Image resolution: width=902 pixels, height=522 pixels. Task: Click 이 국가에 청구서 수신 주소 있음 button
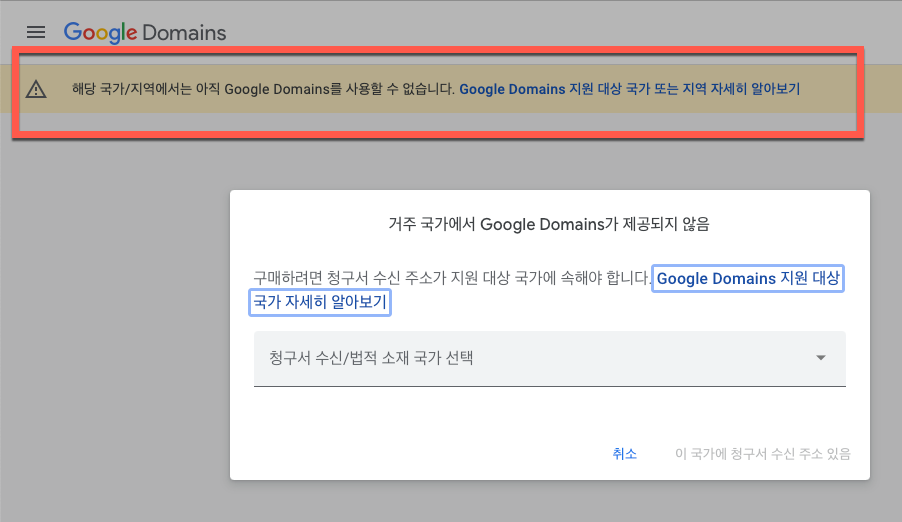762,454
